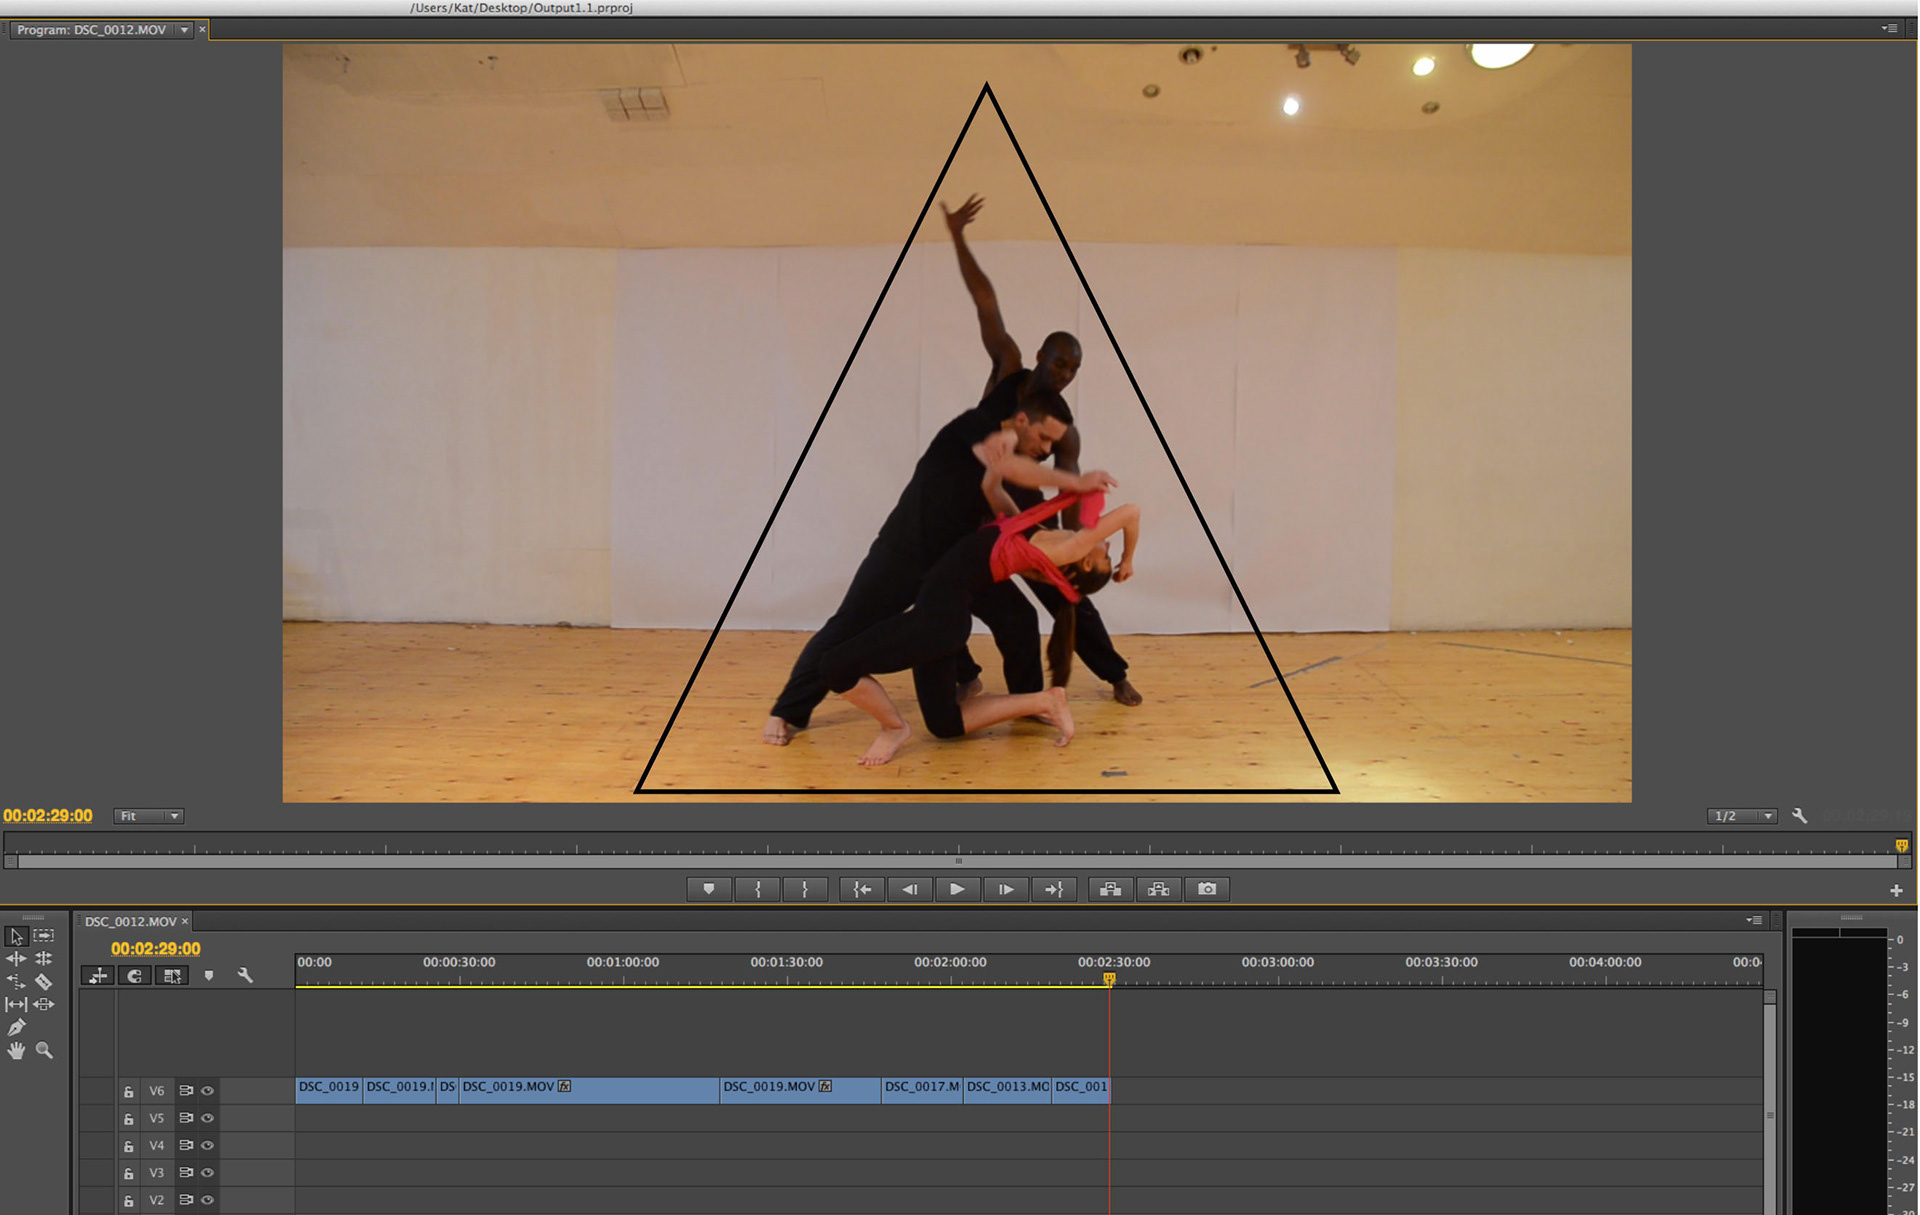This screenshot has height=1215, width=1920.
Task: Click Add Marker in Program monitor controls
Action: [x=709, y=889]
